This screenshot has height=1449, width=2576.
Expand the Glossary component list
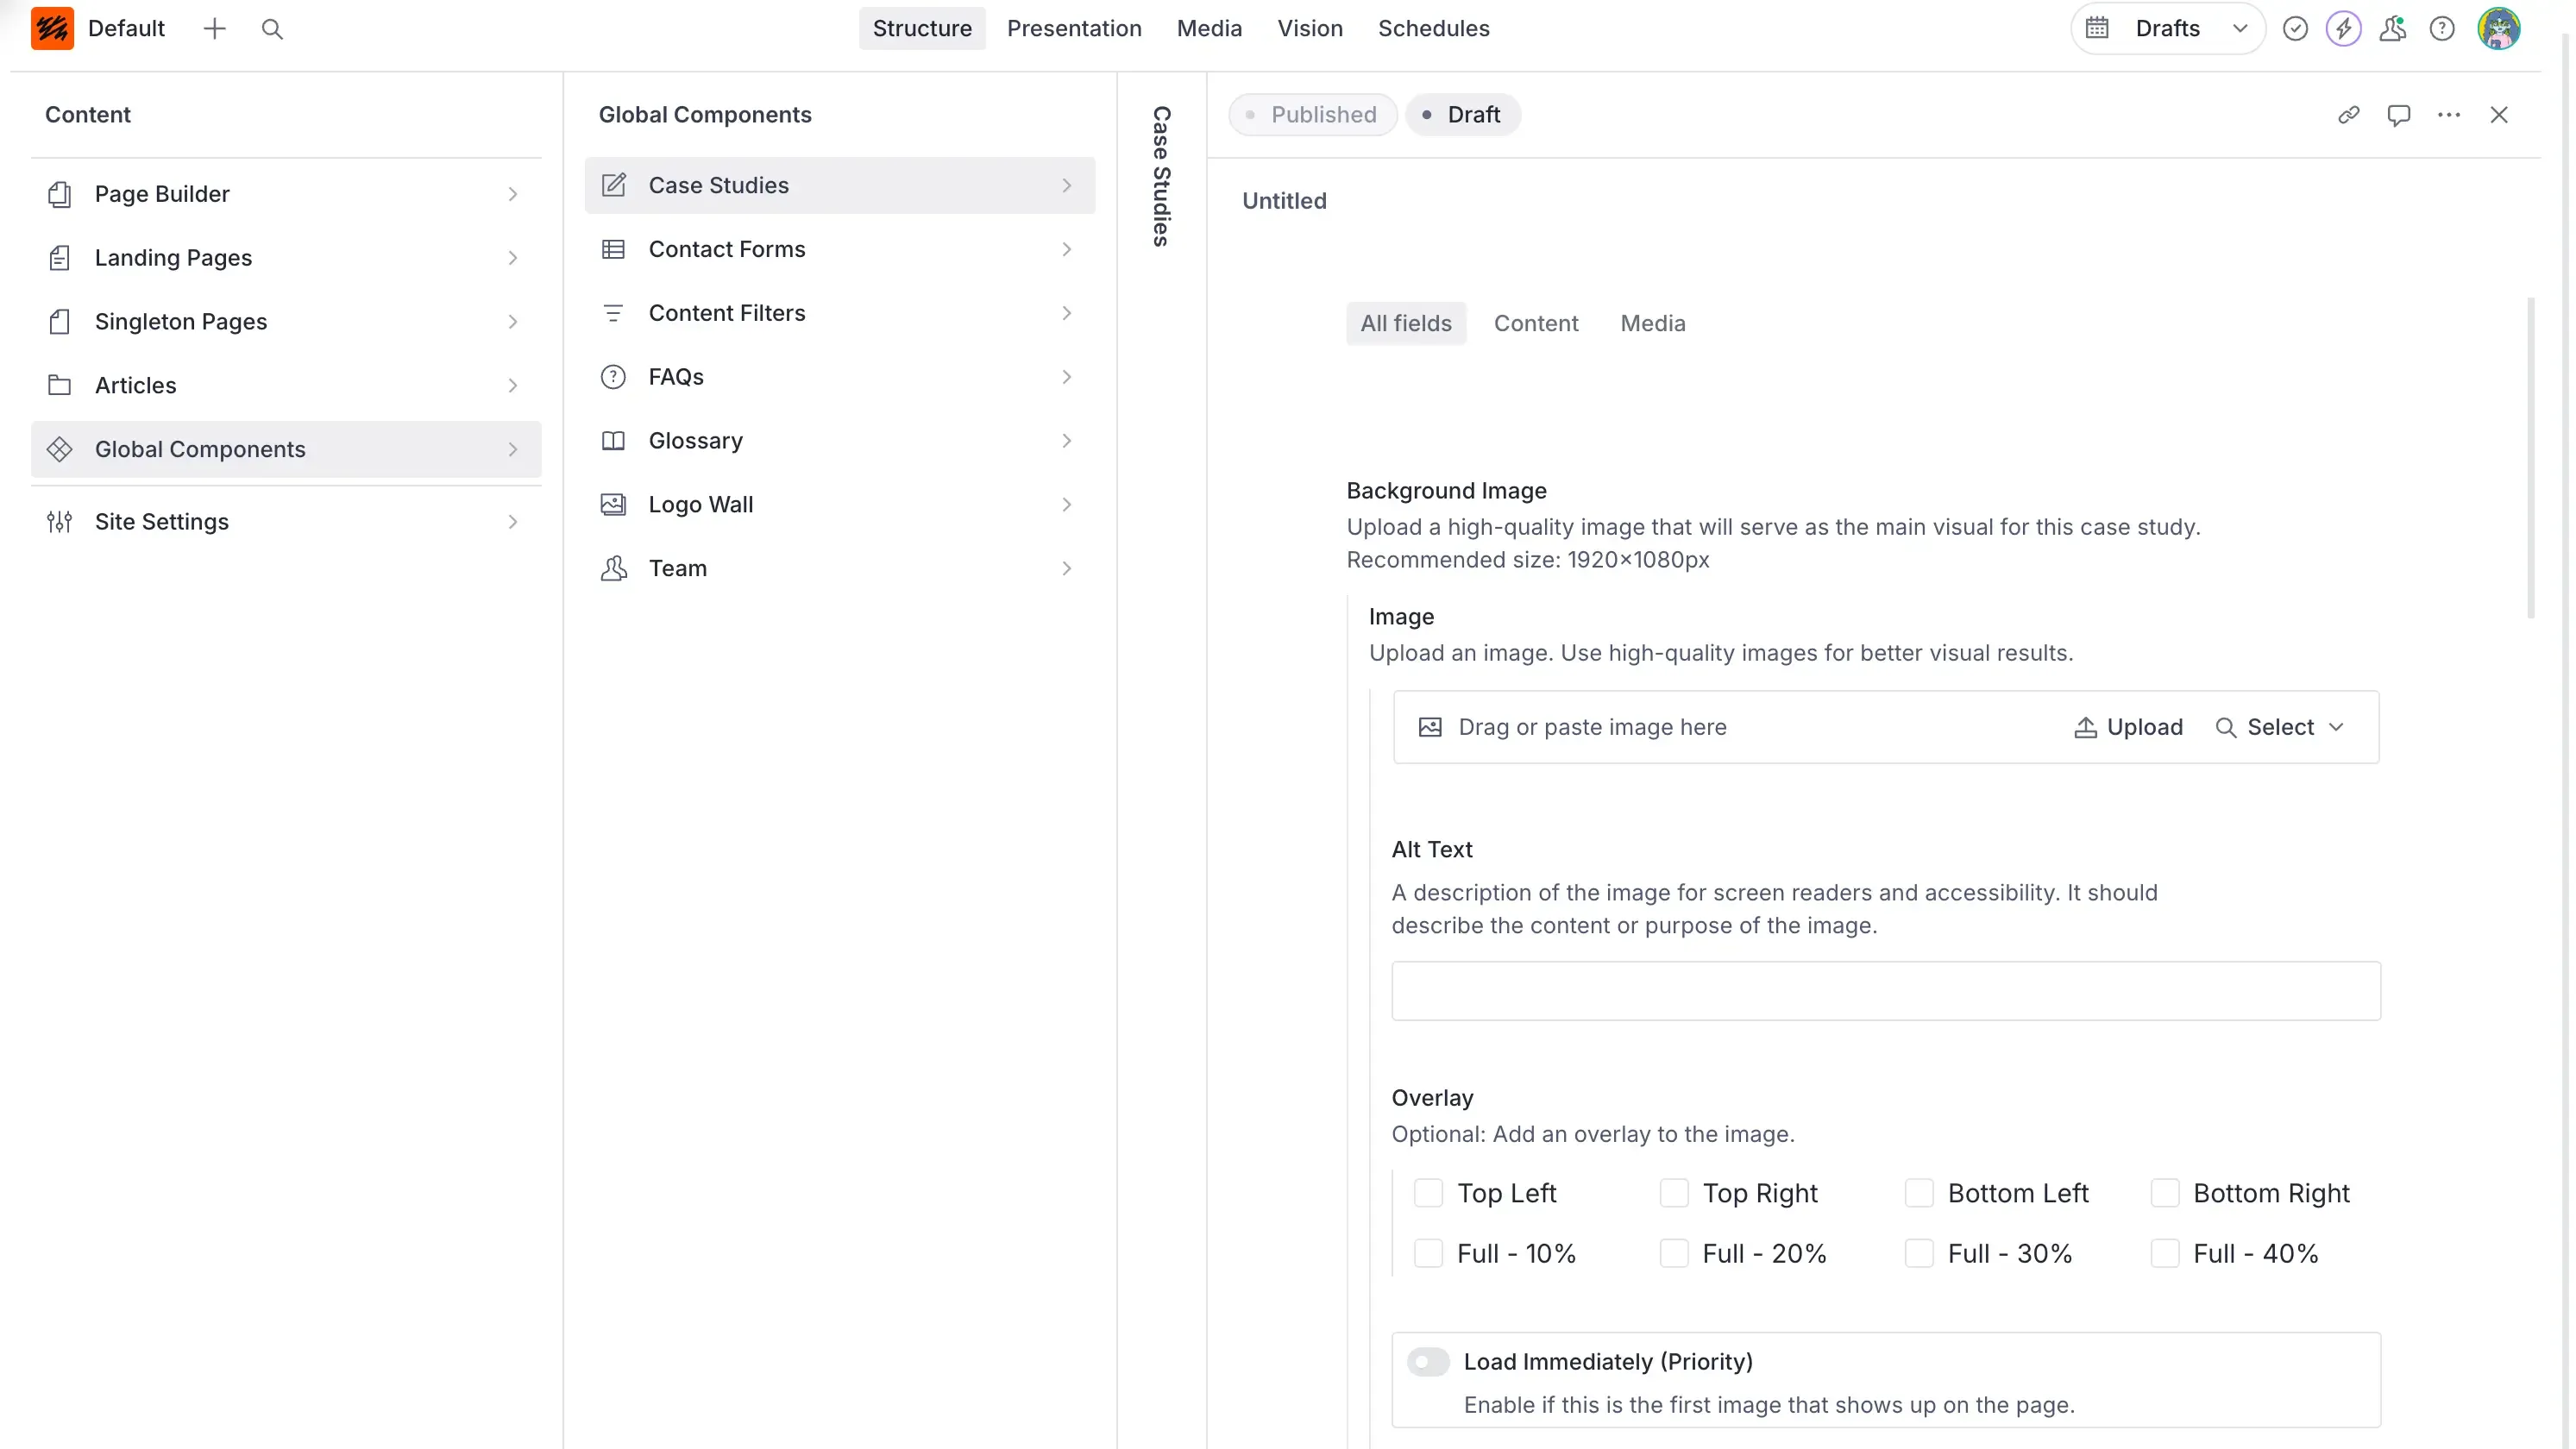[1066, 440]
